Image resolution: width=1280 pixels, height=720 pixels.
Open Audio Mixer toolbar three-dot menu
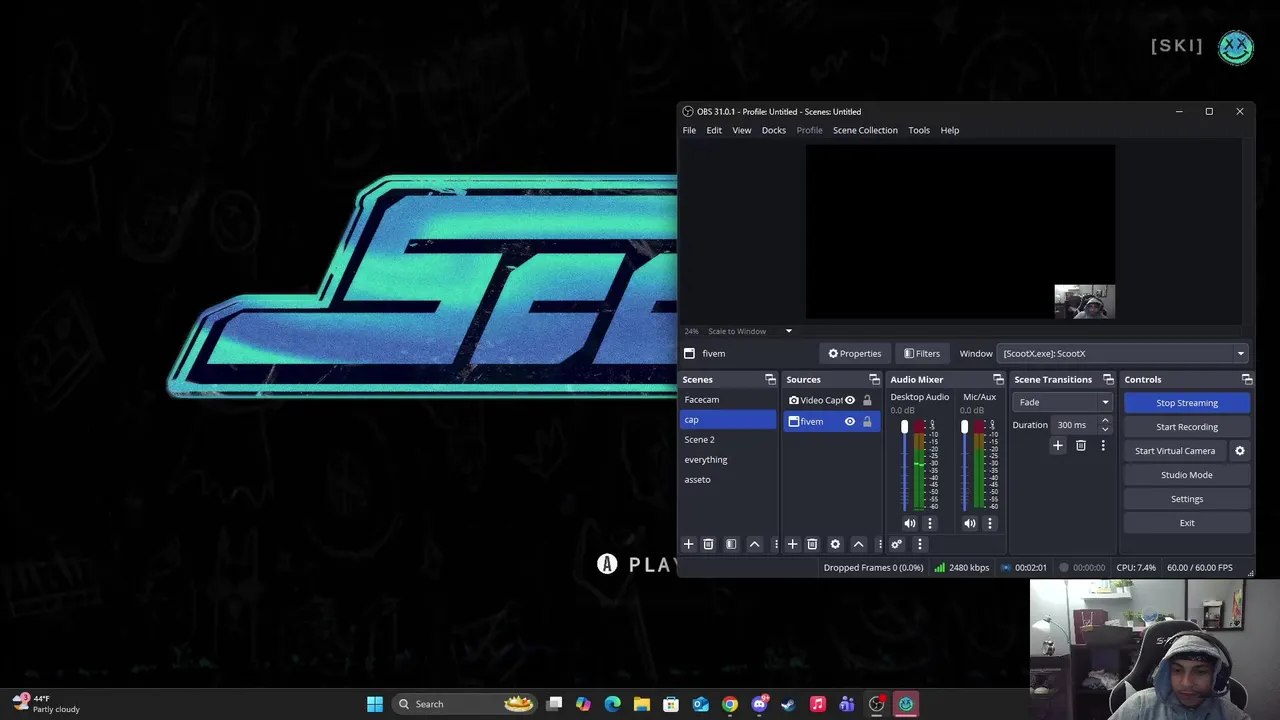click(x=920, y=544)
